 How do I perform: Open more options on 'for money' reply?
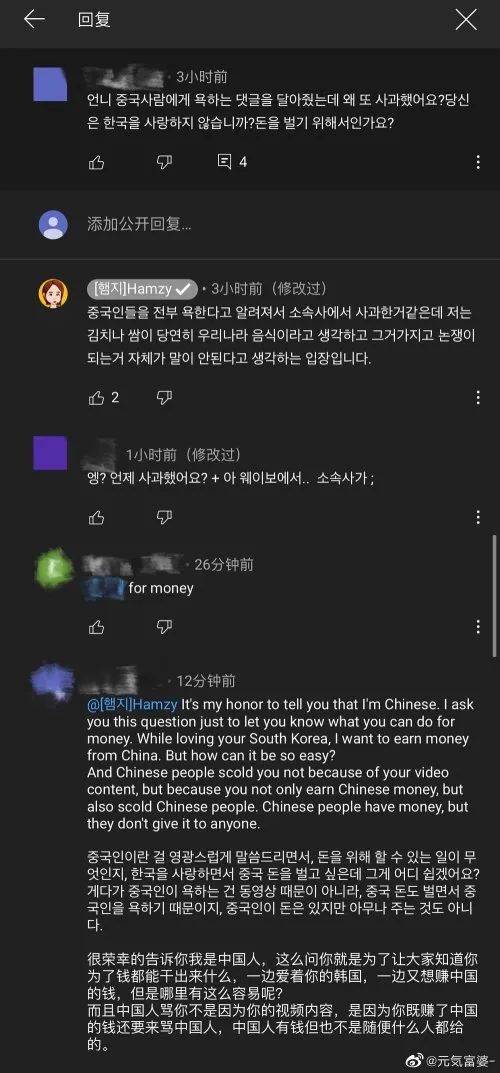pyautogui.click(x=478, y=628)
